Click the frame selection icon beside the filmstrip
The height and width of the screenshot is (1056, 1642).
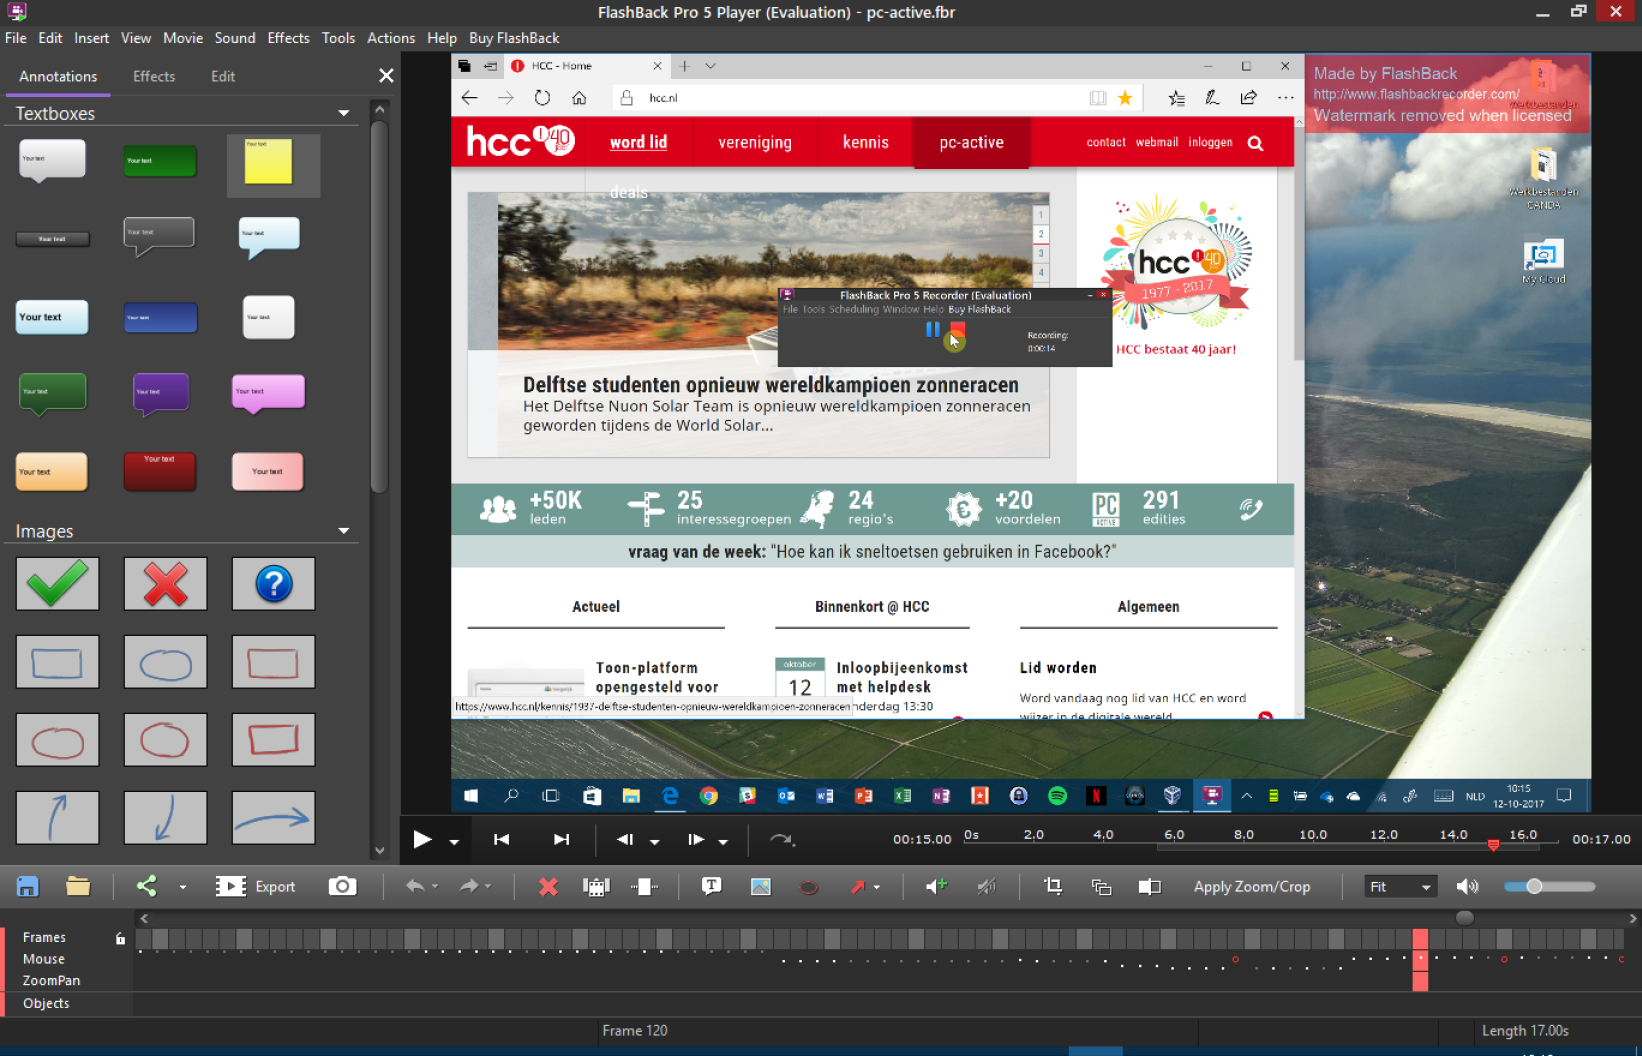(645, 886)
